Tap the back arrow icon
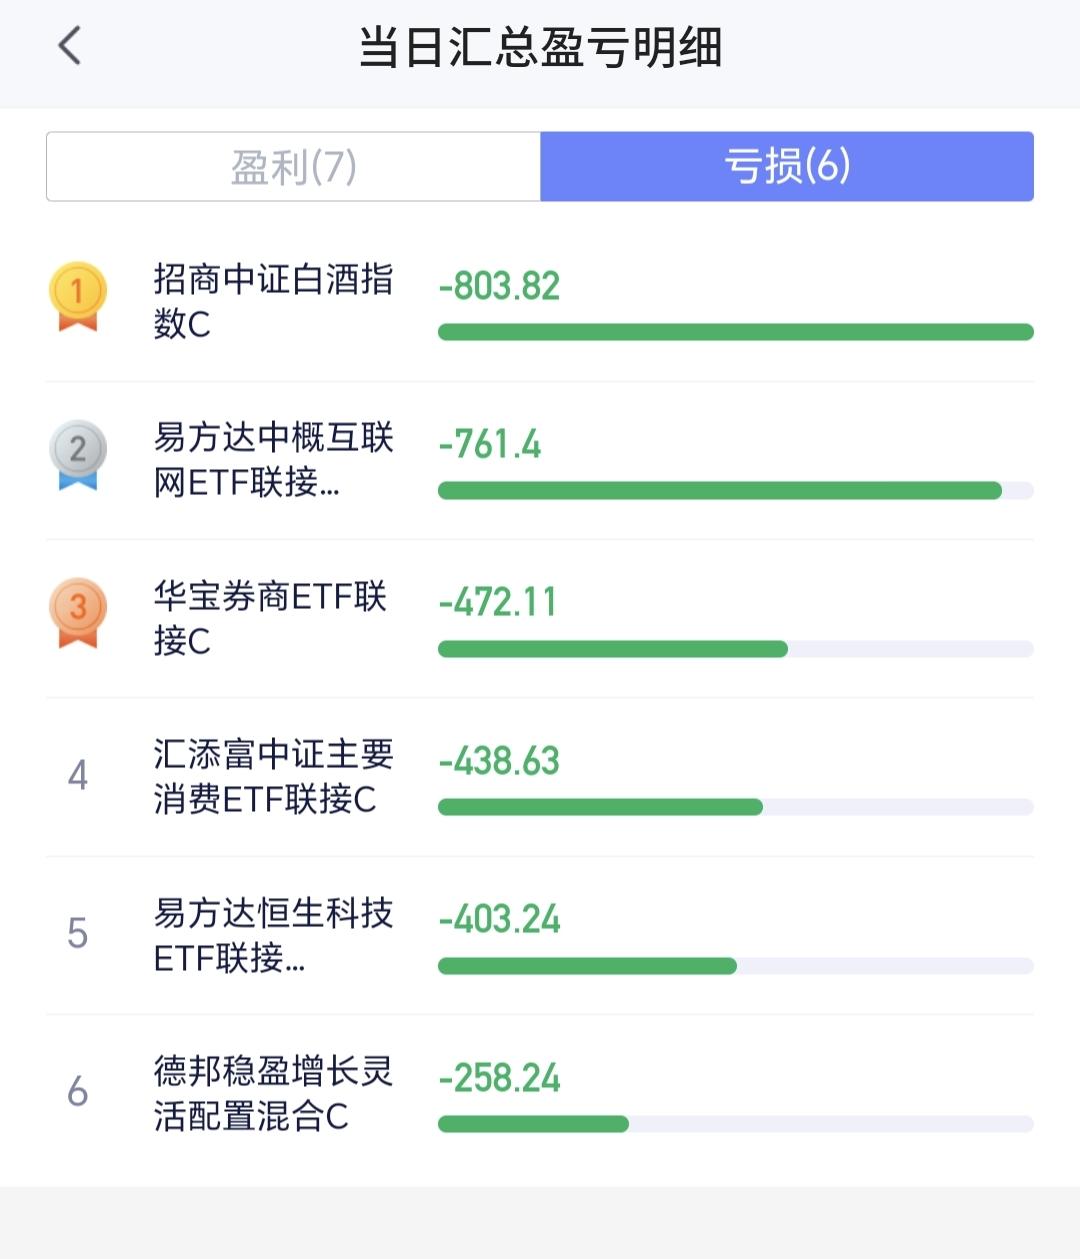Screen dimensions: 1080x1259 click(x=69, y=46)
